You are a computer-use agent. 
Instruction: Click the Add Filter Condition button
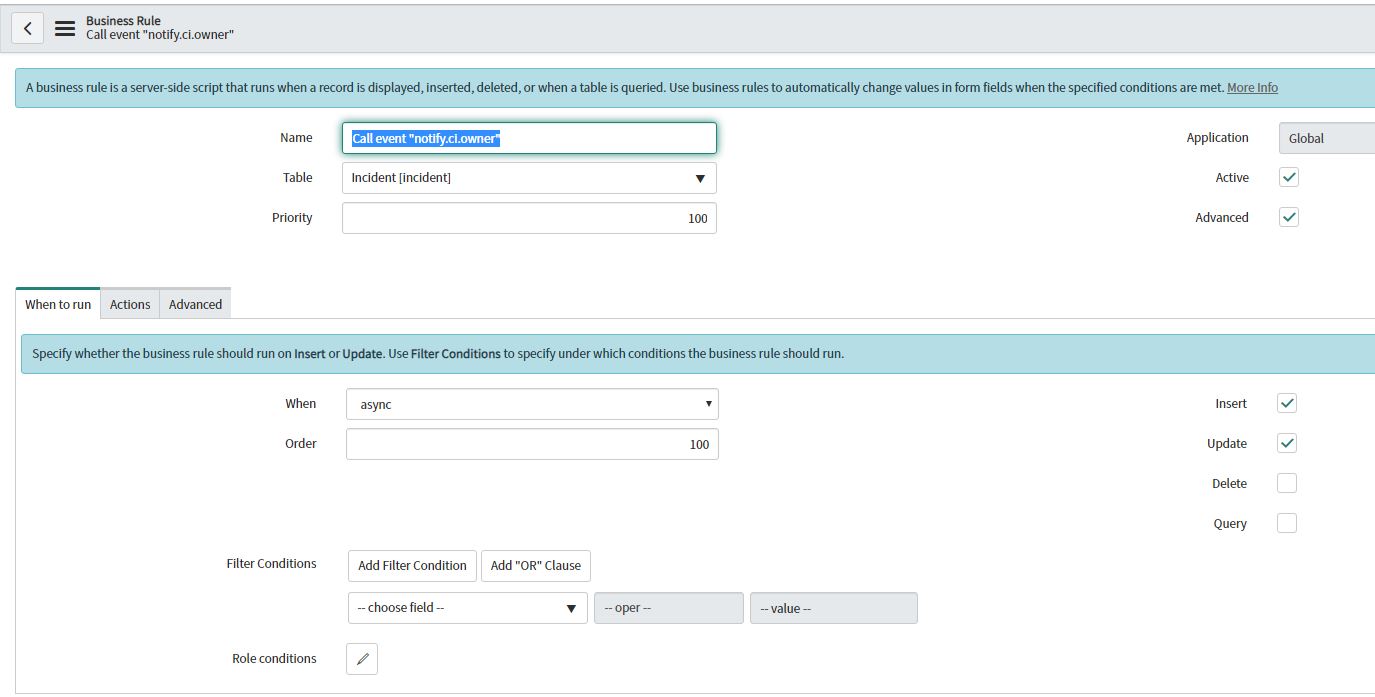point(412,565)
